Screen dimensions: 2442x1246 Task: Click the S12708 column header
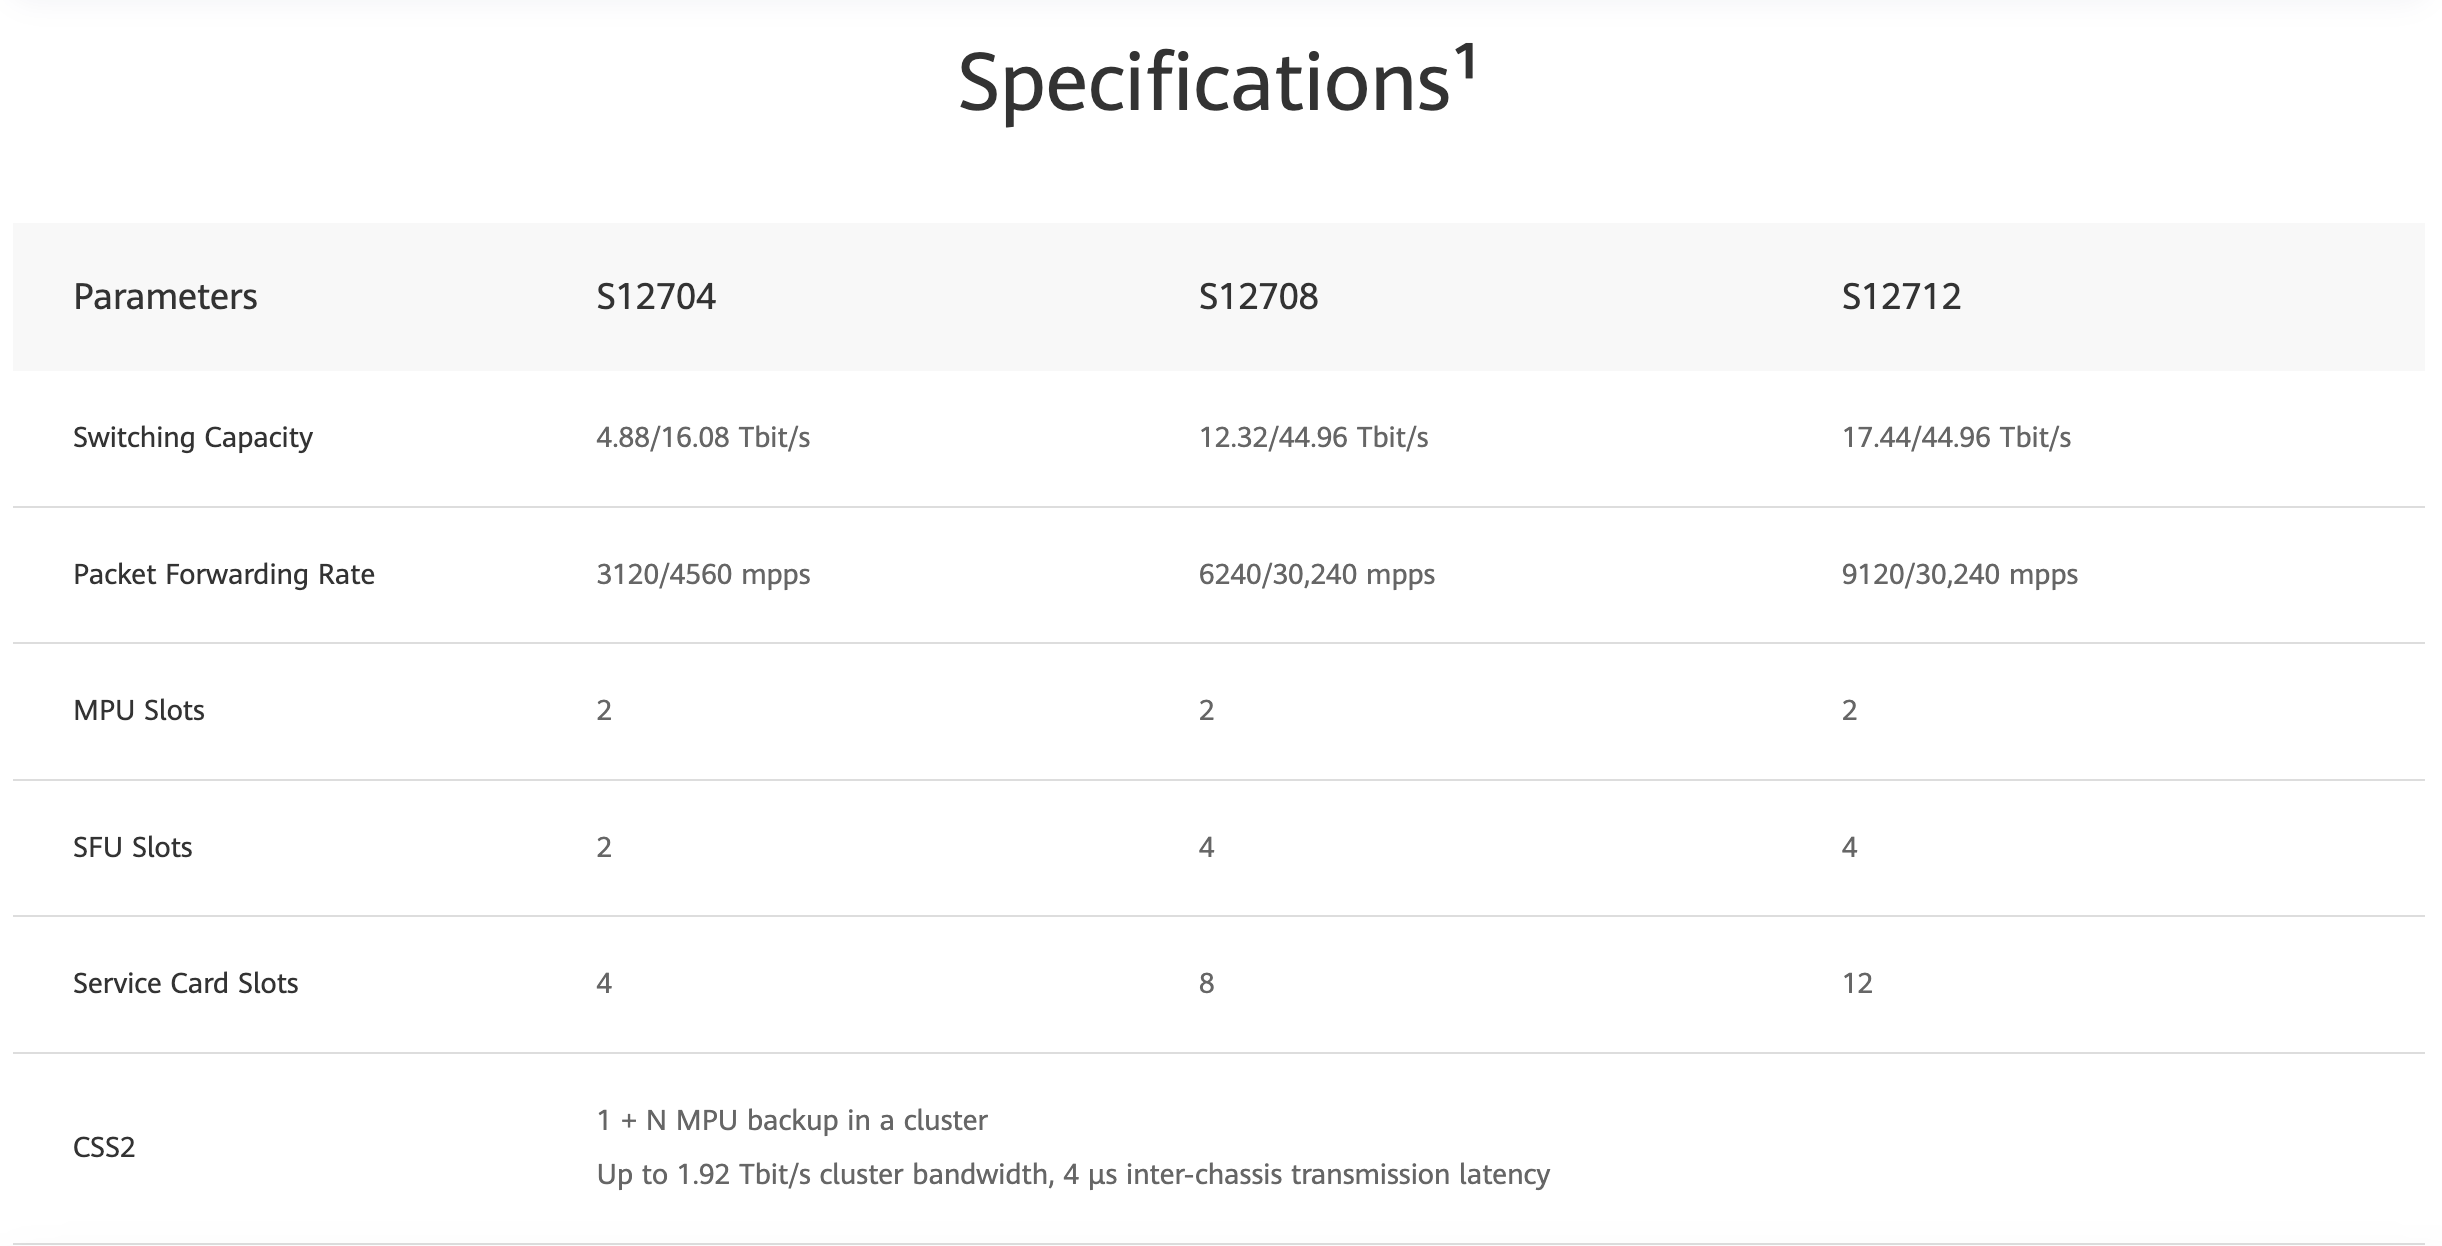point(1258,297)
